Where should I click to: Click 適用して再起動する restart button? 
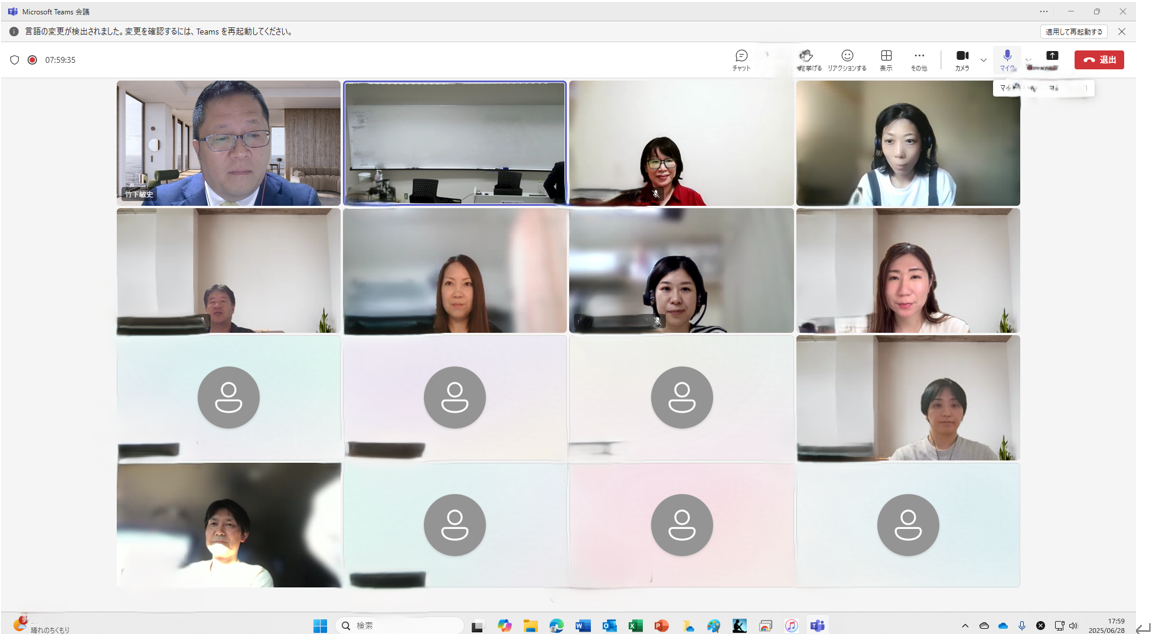pos(1074,32)
